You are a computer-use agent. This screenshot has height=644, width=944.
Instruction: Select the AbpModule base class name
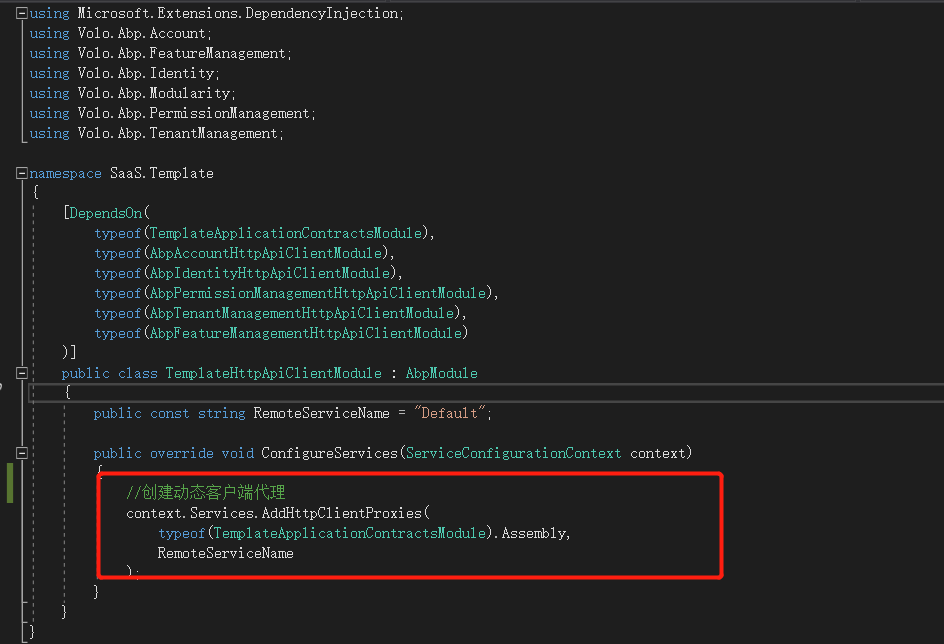pyautogui.click(x=441, y=372)
